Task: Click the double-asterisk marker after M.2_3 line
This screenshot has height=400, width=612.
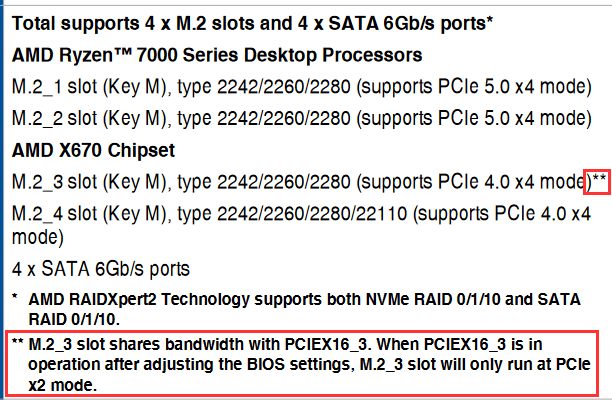Action: pos(599,180)
